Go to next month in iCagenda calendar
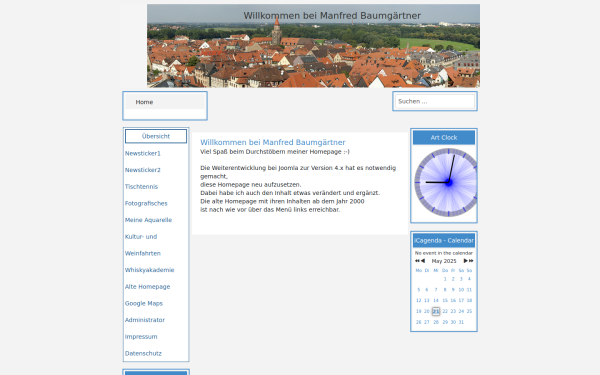The width and height of the screenshot is (600, 375). point(465,261)
